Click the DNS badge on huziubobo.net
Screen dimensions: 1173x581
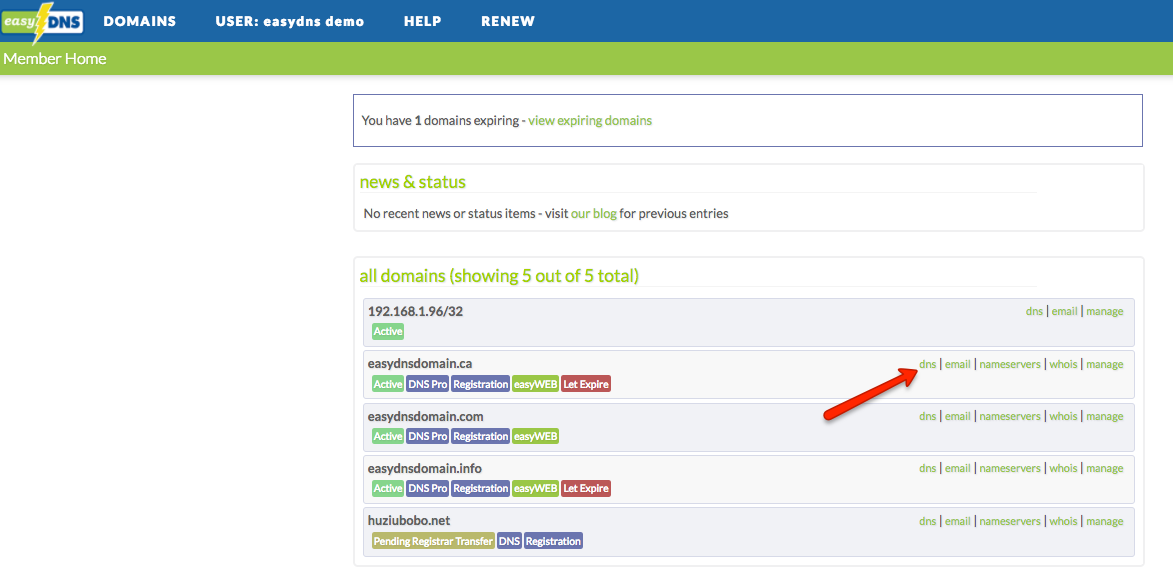509,541
